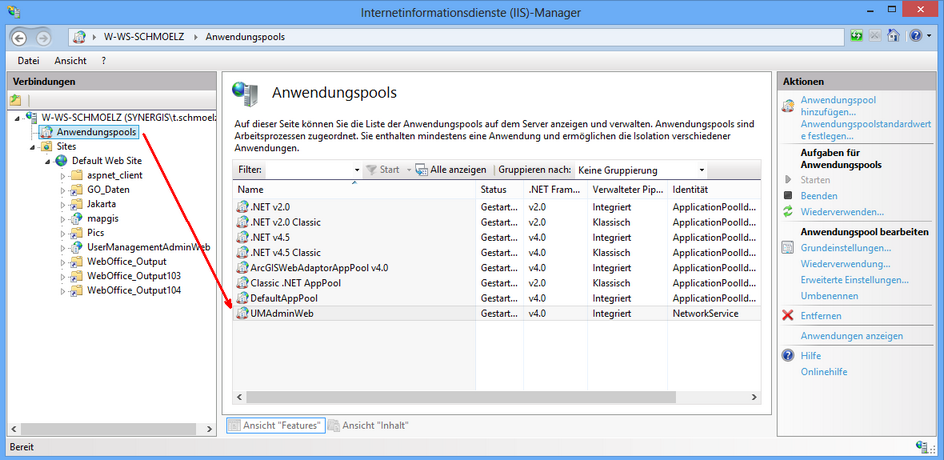Select the Classic .NET AppPool row
The width and height of the screenshot is (944, 460).
[497, 283]
